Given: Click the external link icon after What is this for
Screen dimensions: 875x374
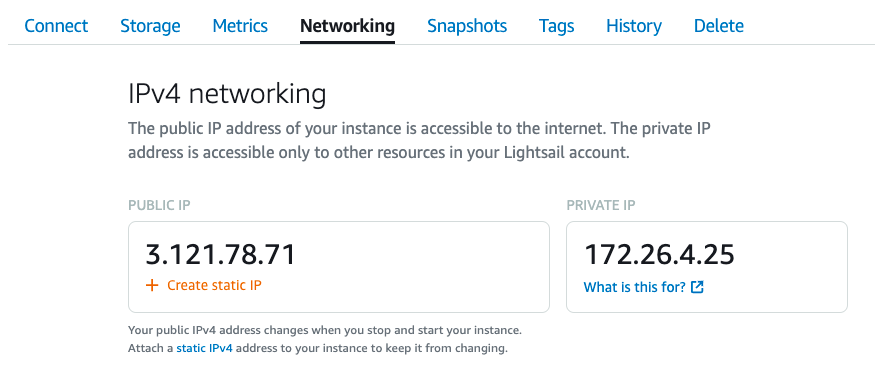Looking at the screenshot, I should [x=697, y=287].
